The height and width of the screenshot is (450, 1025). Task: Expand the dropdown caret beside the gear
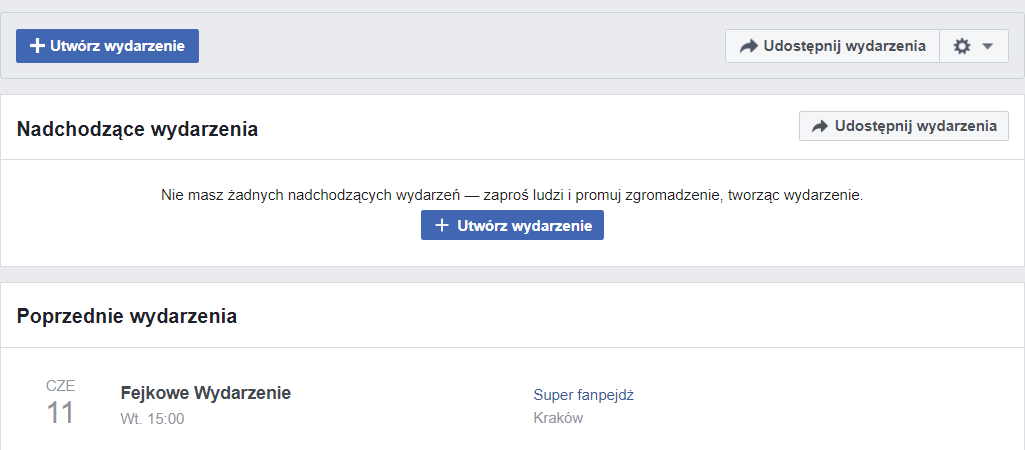coord(987,46)
